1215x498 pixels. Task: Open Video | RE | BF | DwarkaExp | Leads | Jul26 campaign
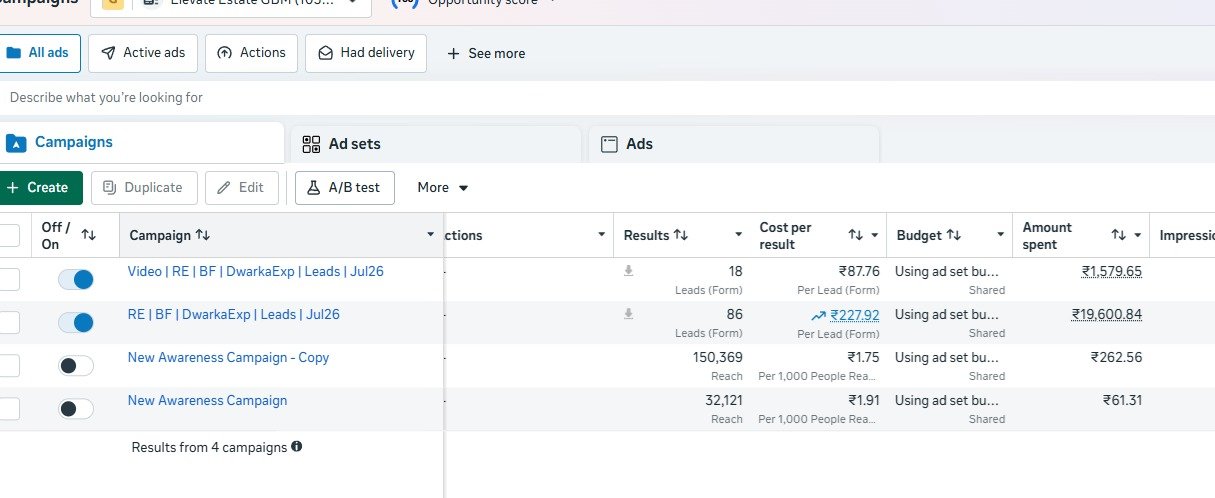point(256,271)
